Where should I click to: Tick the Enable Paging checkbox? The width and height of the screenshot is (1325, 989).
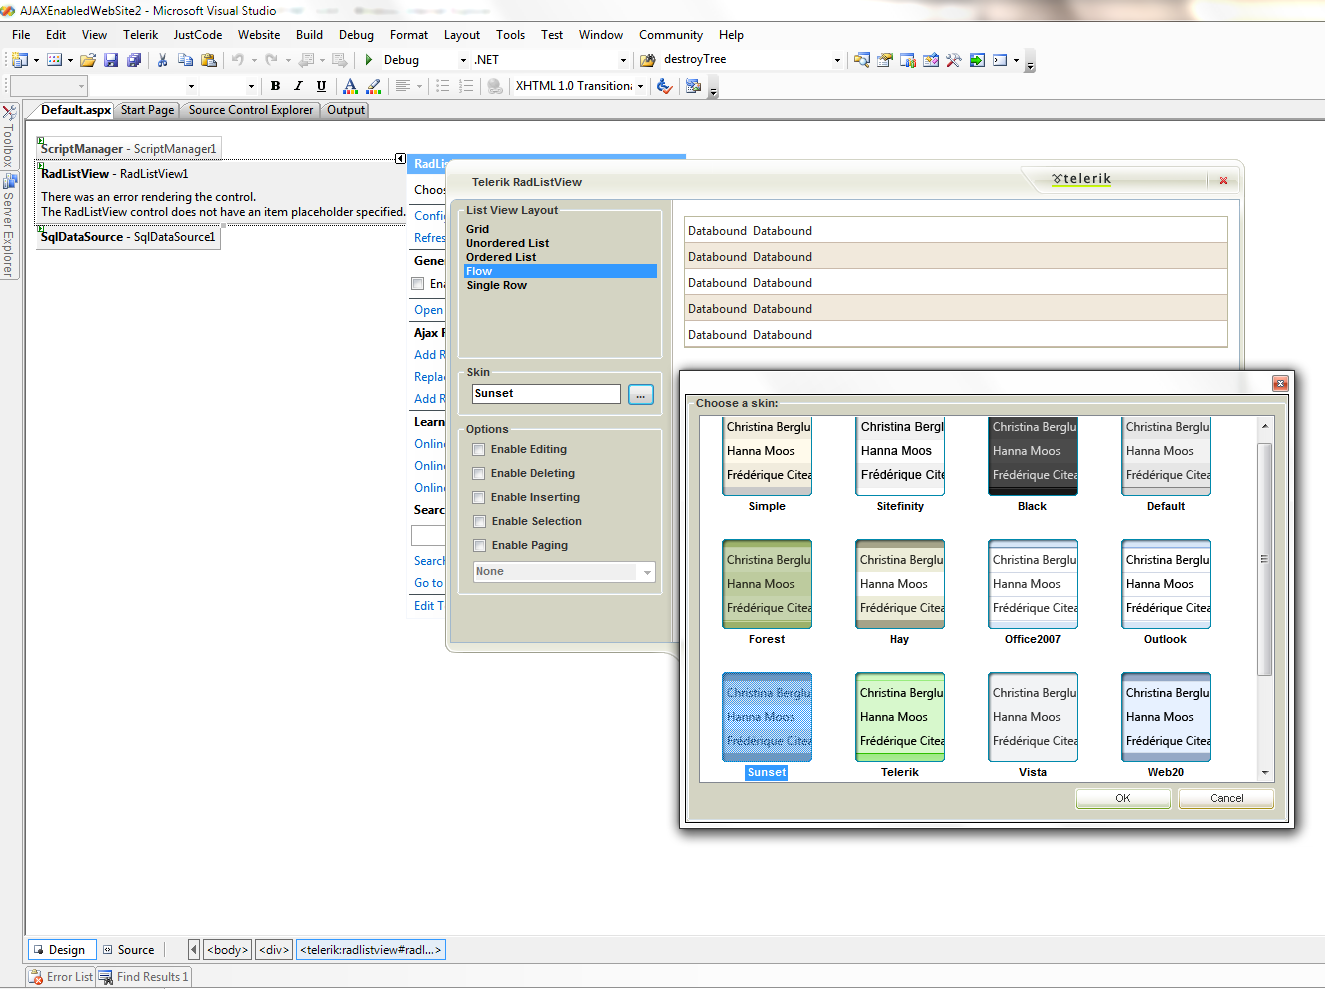[x=479, y=546]
